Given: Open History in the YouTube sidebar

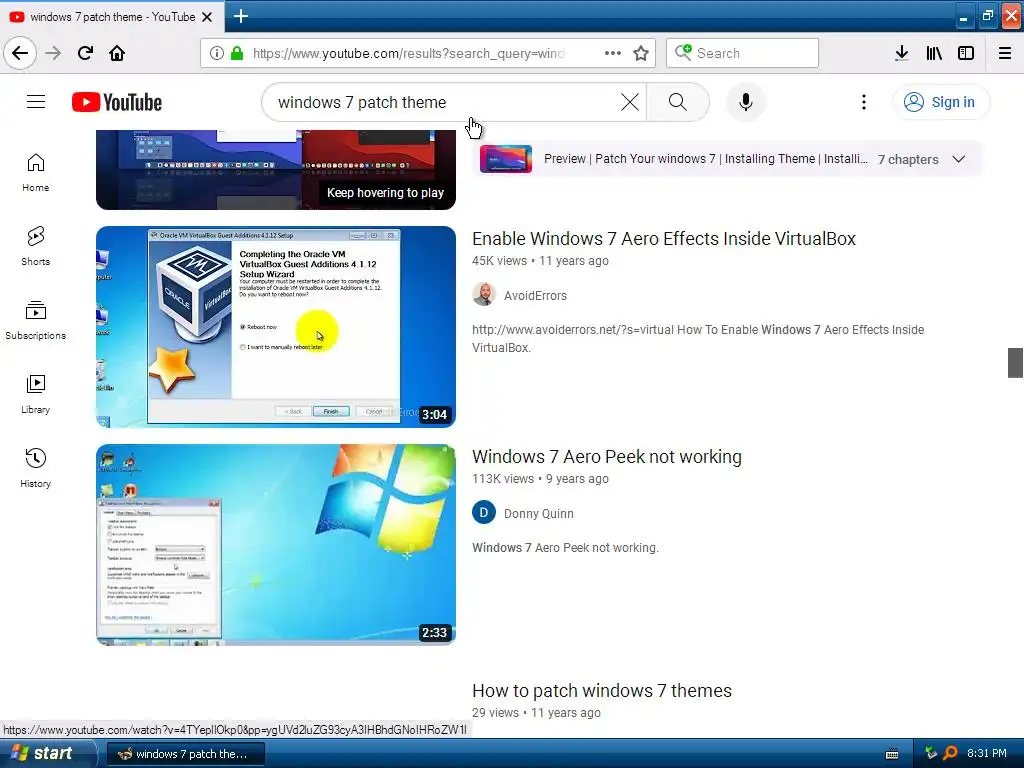Looking at the screenshot, I should click(x=35, y=468).
